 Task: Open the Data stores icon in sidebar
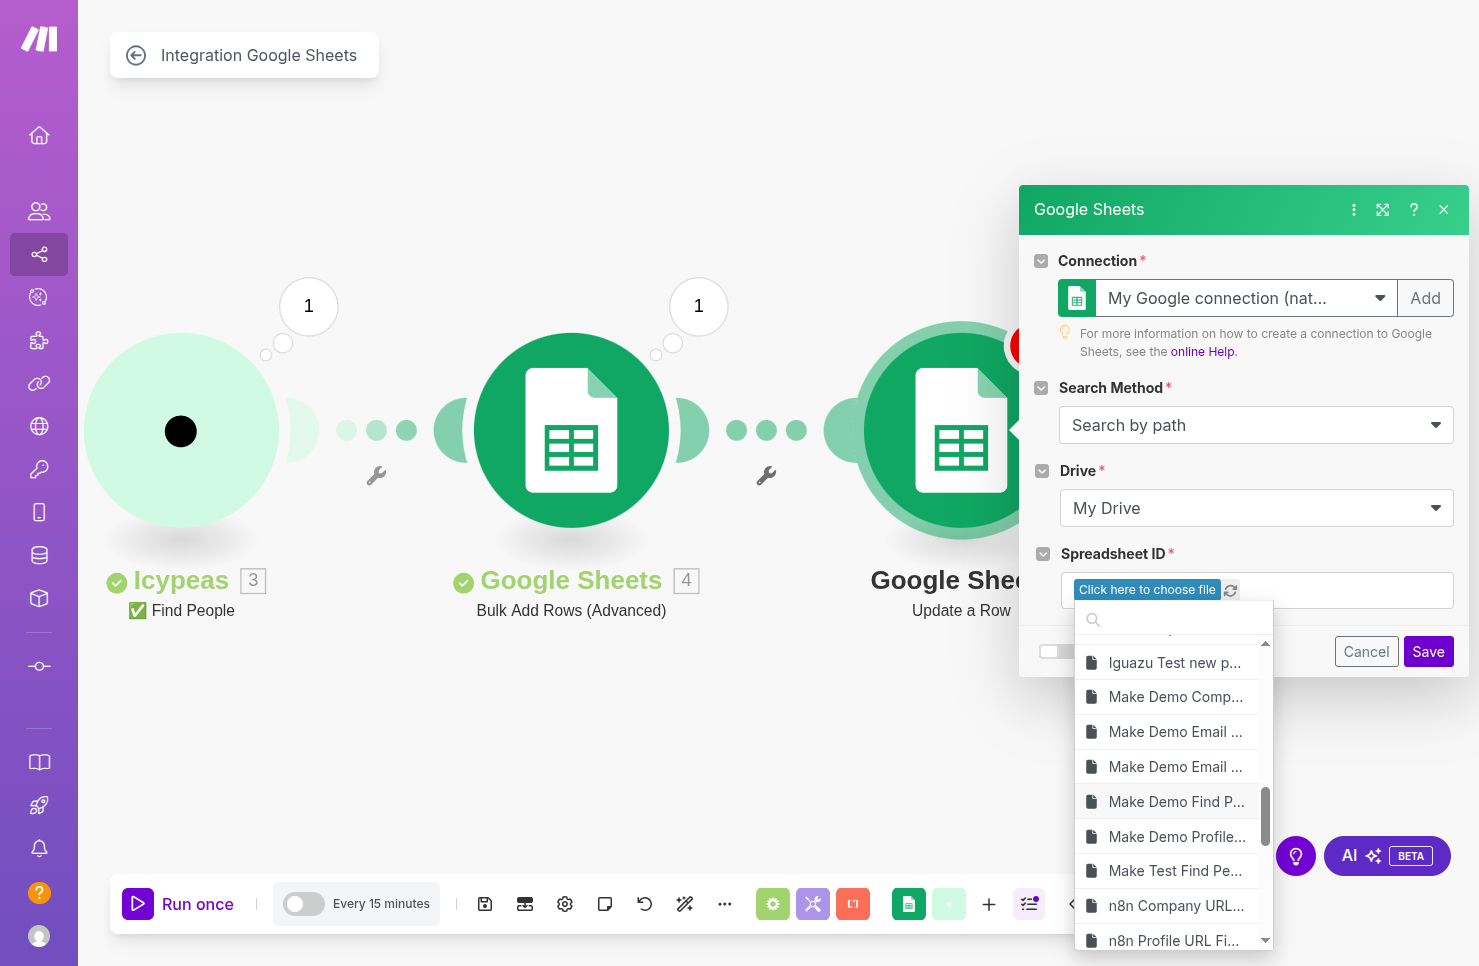(39, 555)
